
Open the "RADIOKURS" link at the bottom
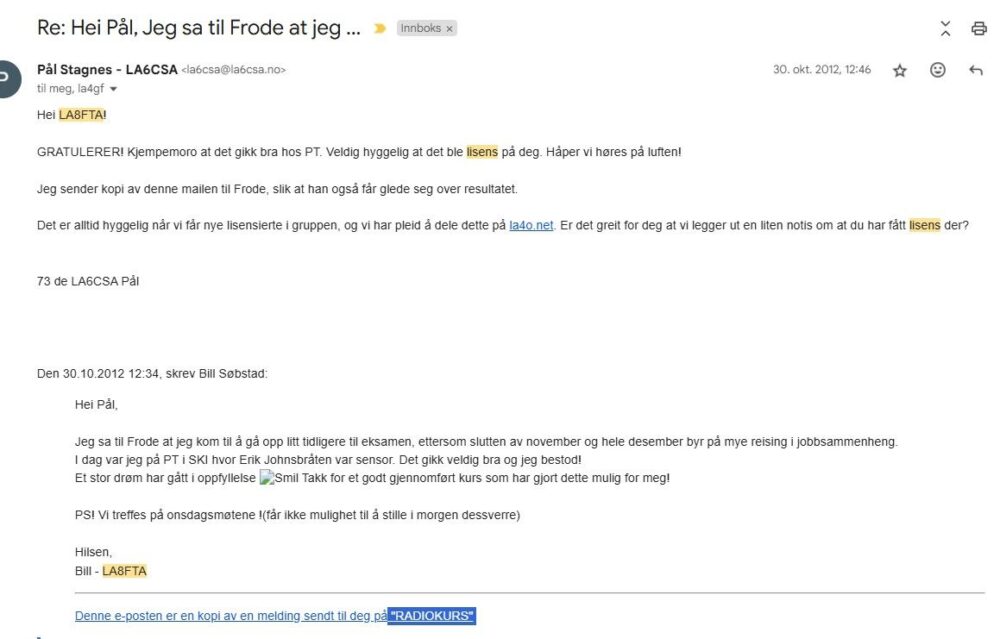coord(431,616)
